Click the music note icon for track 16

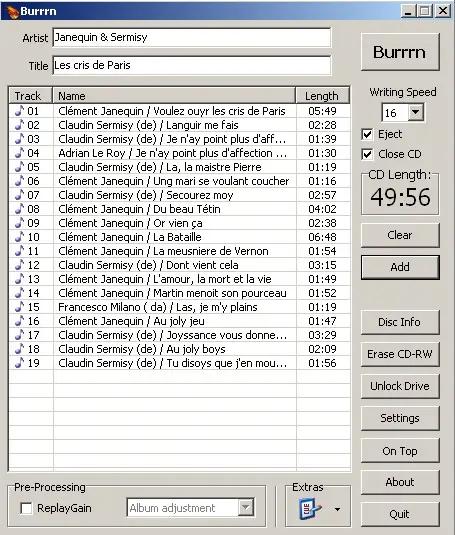(20, 320)
